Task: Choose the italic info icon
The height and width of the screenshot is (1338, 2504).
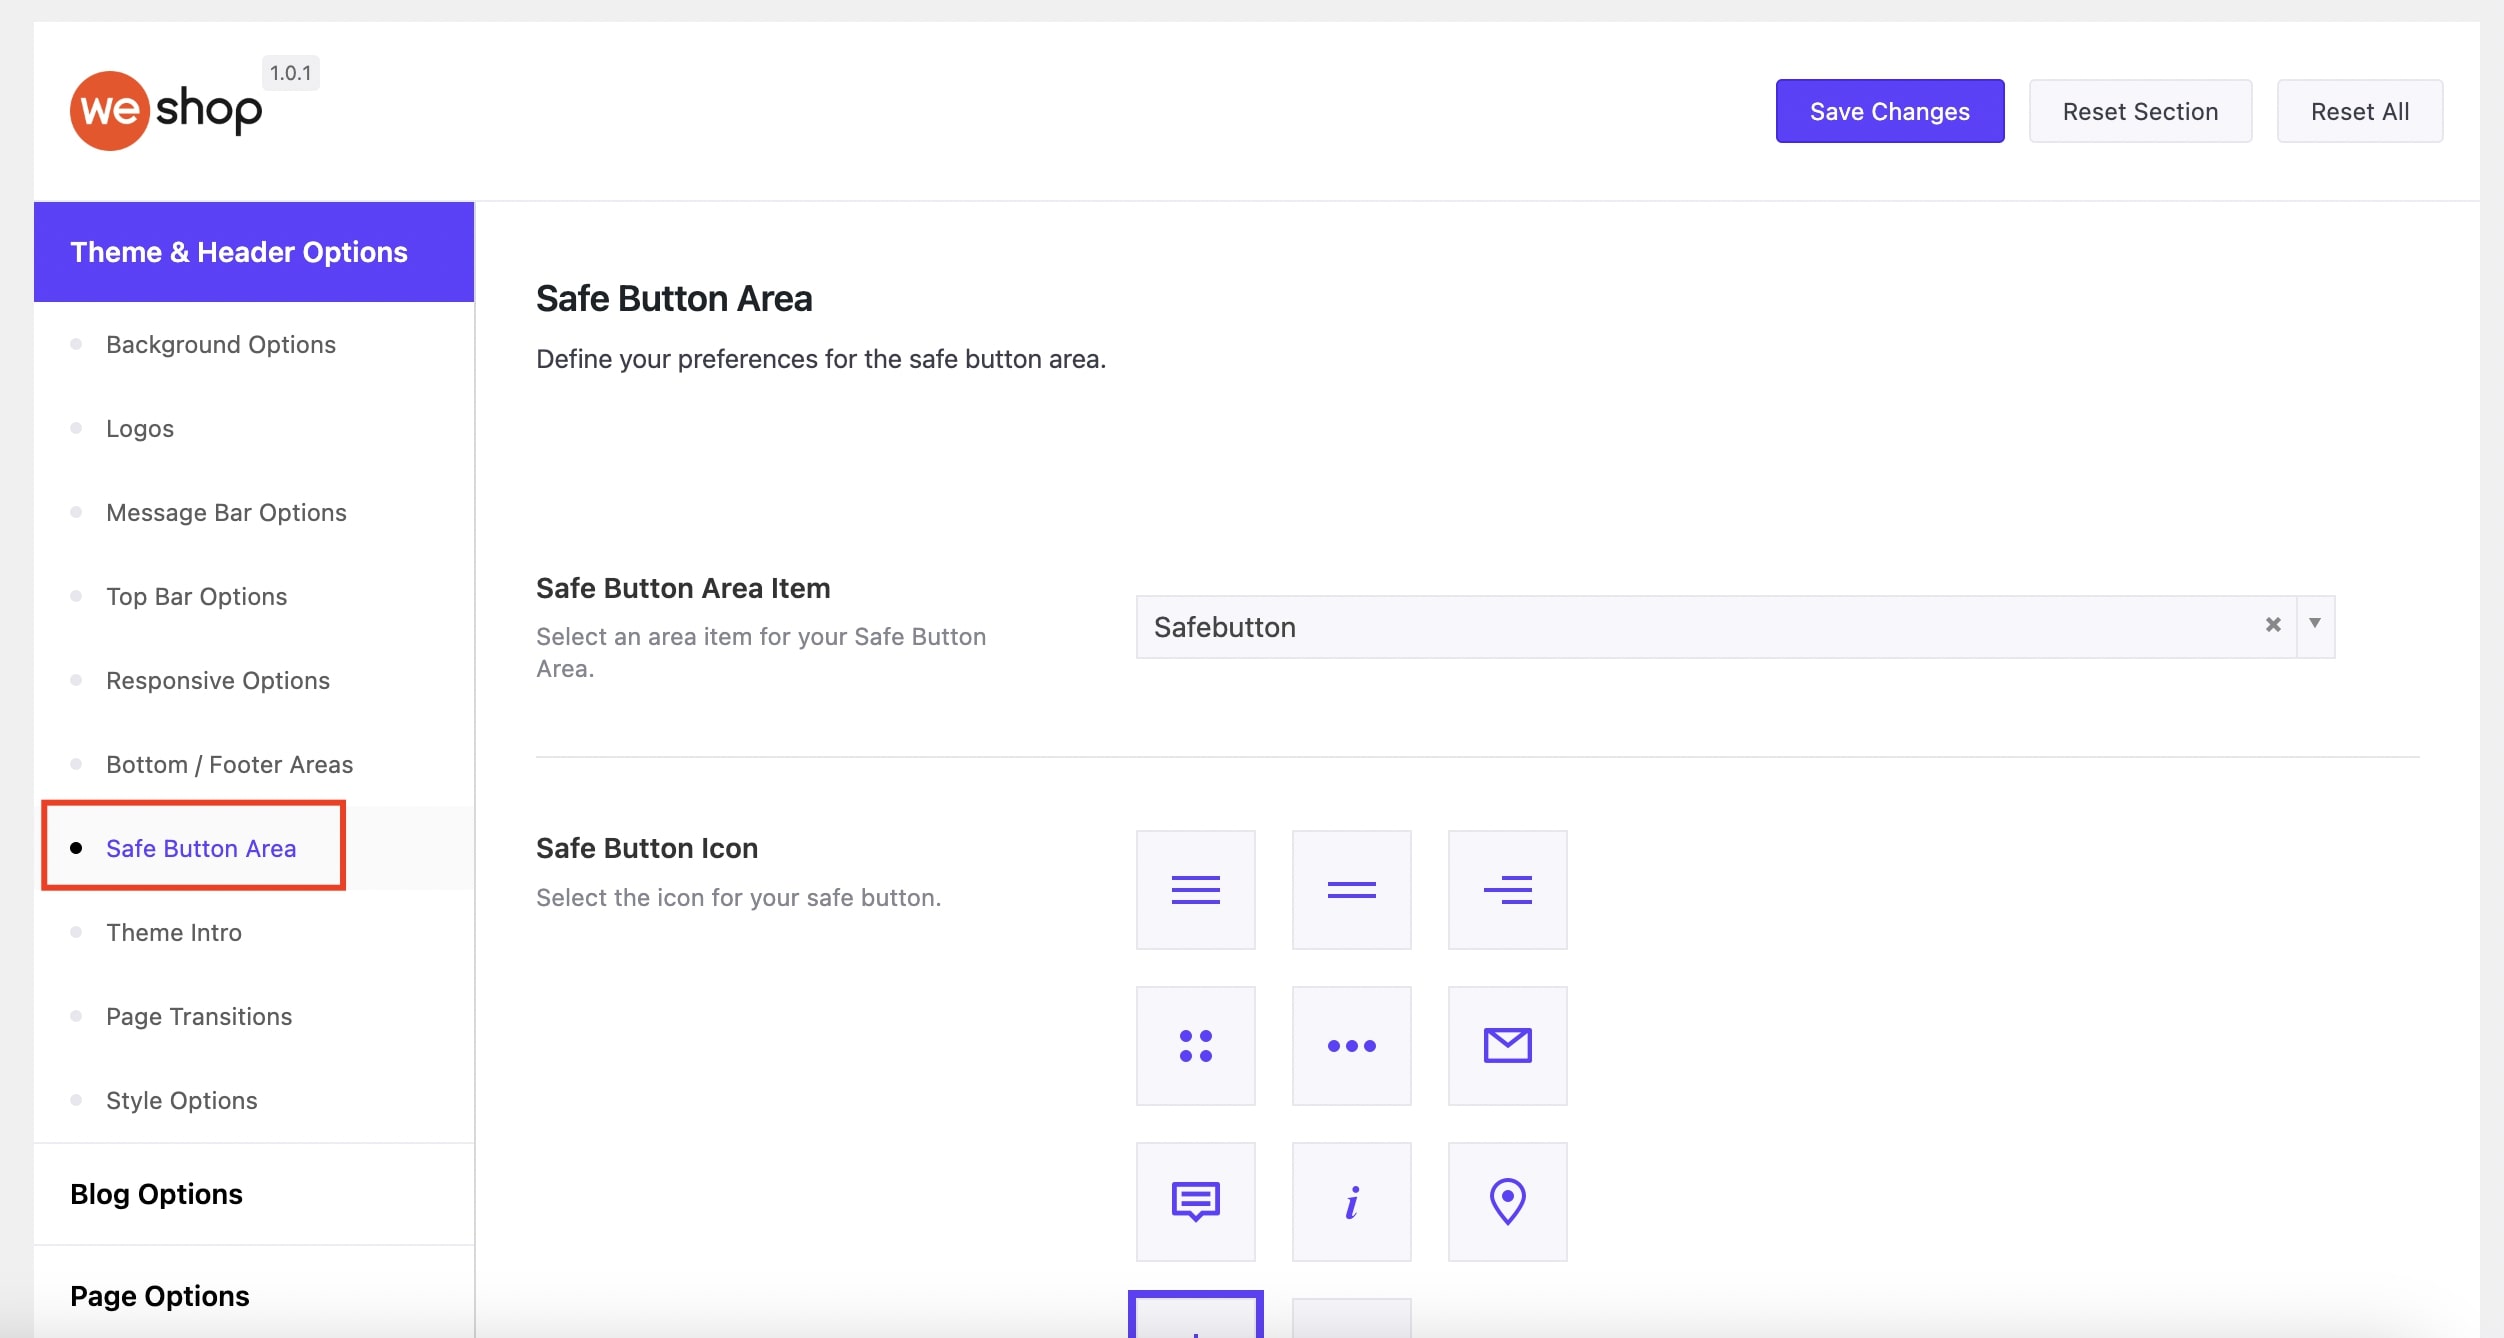Action: 1351,1201
